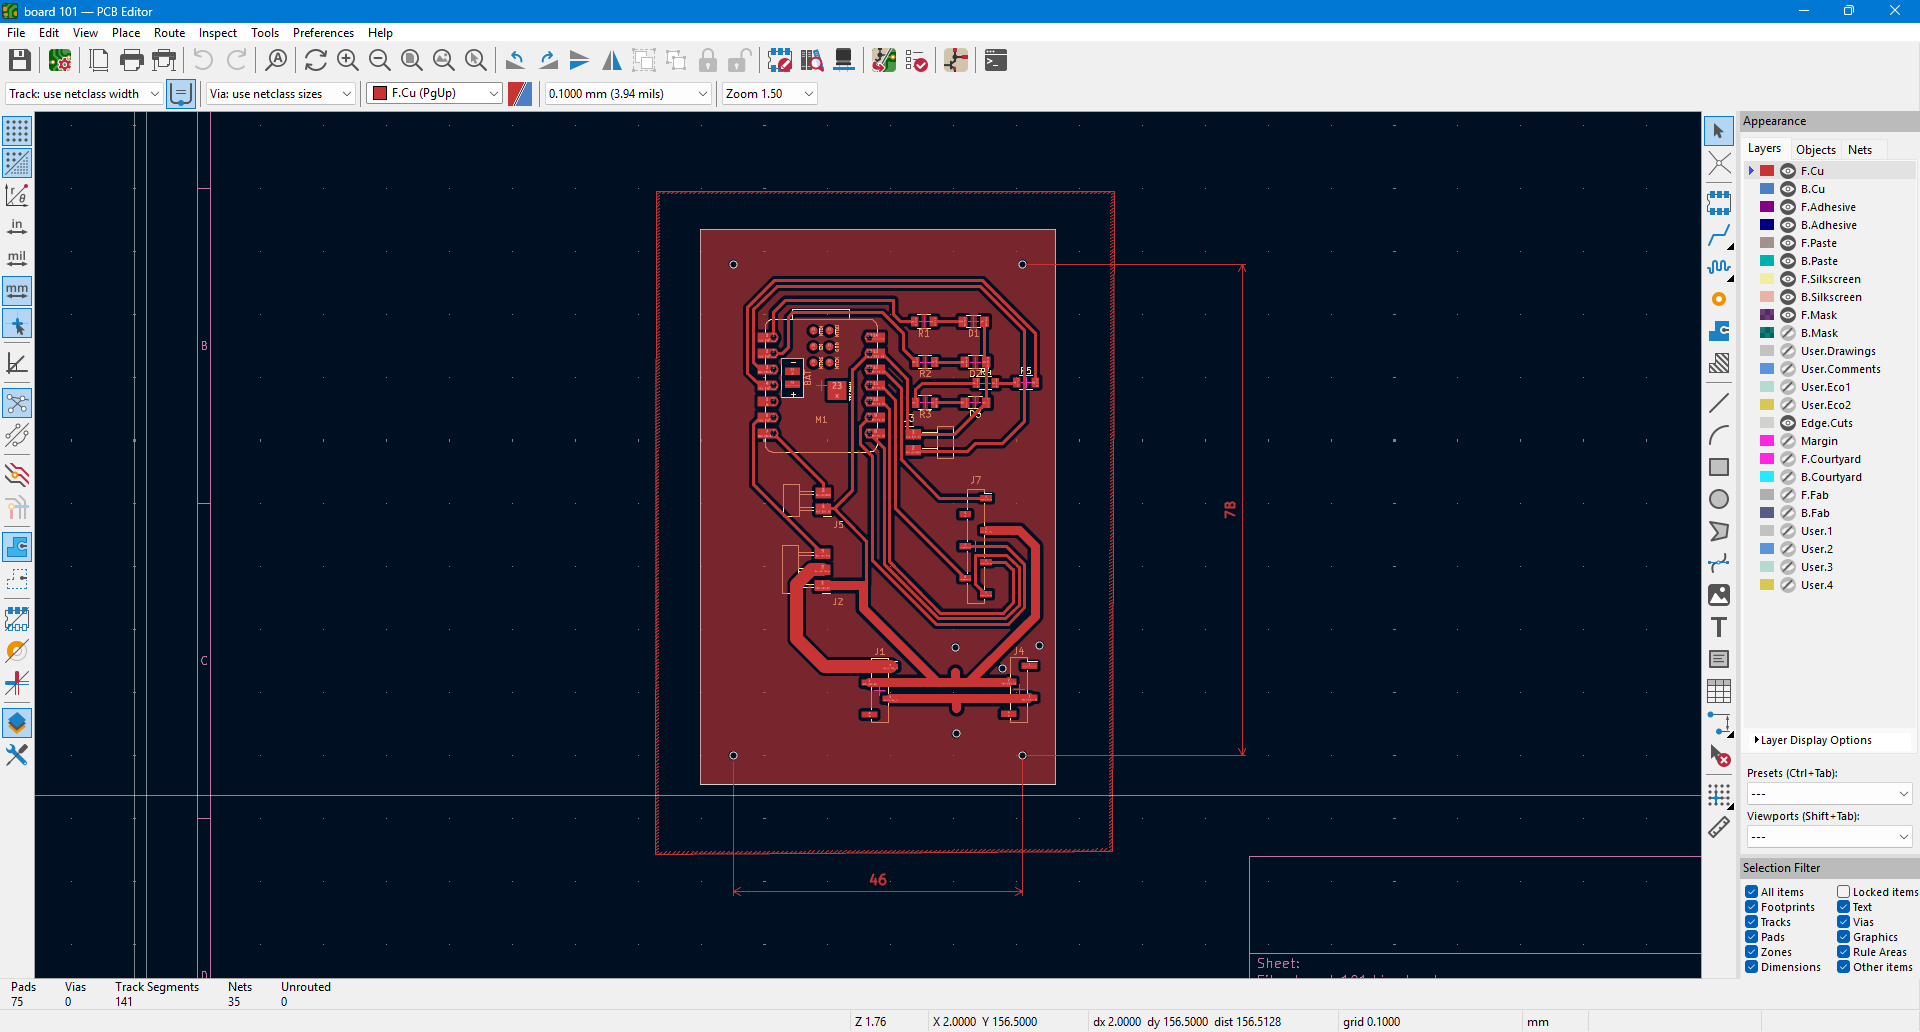Expand Layer Display Options
The height and width of the screenshot is (1032, 1920).
[x=1812, y=740]
